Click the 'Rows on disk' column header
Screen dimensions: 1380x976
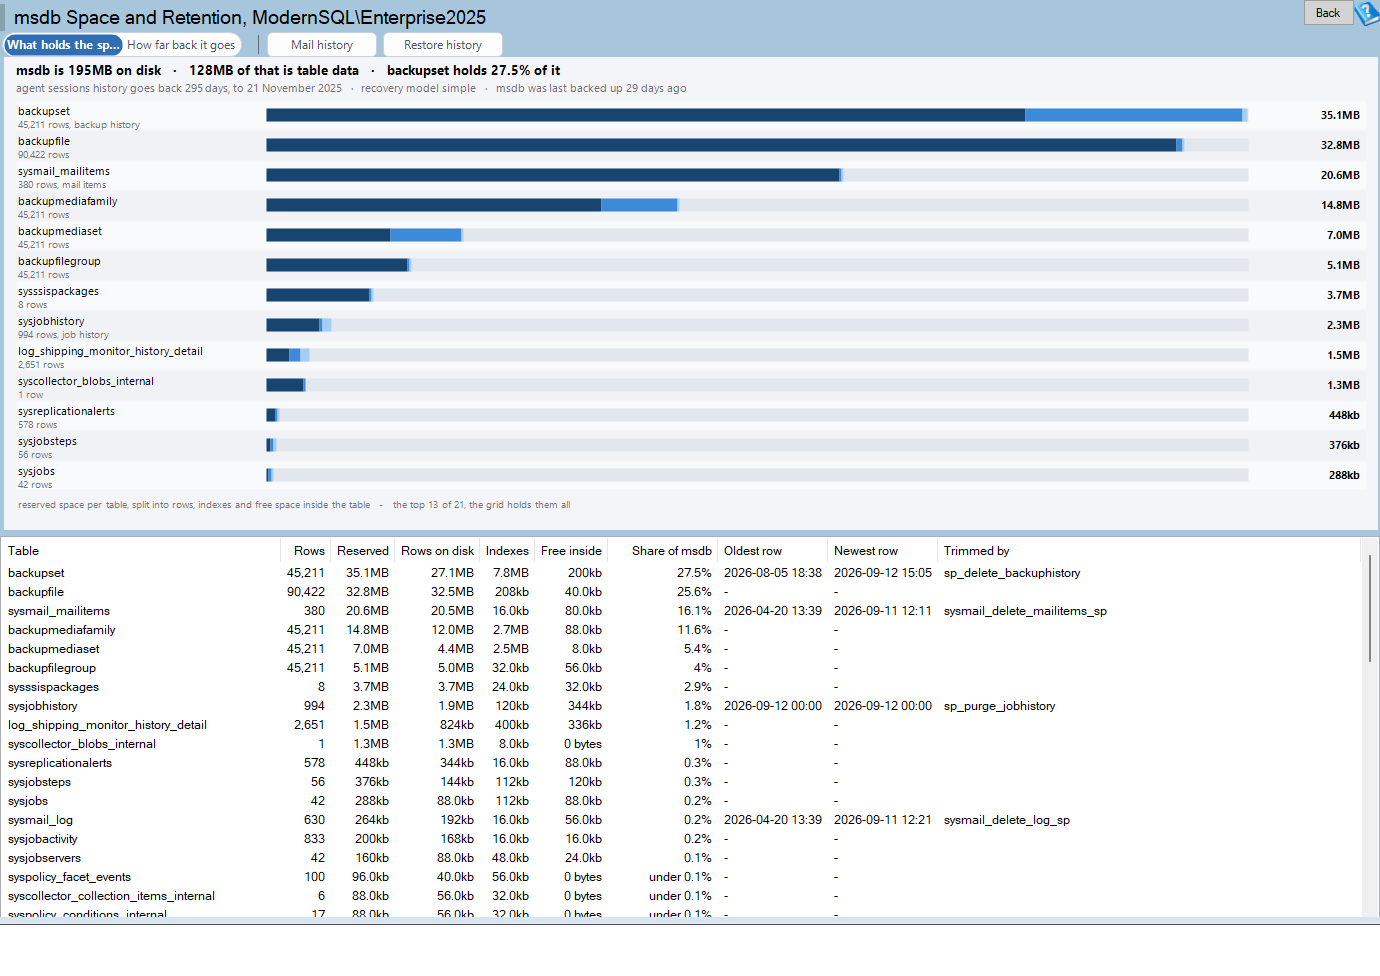click(437, 551)
